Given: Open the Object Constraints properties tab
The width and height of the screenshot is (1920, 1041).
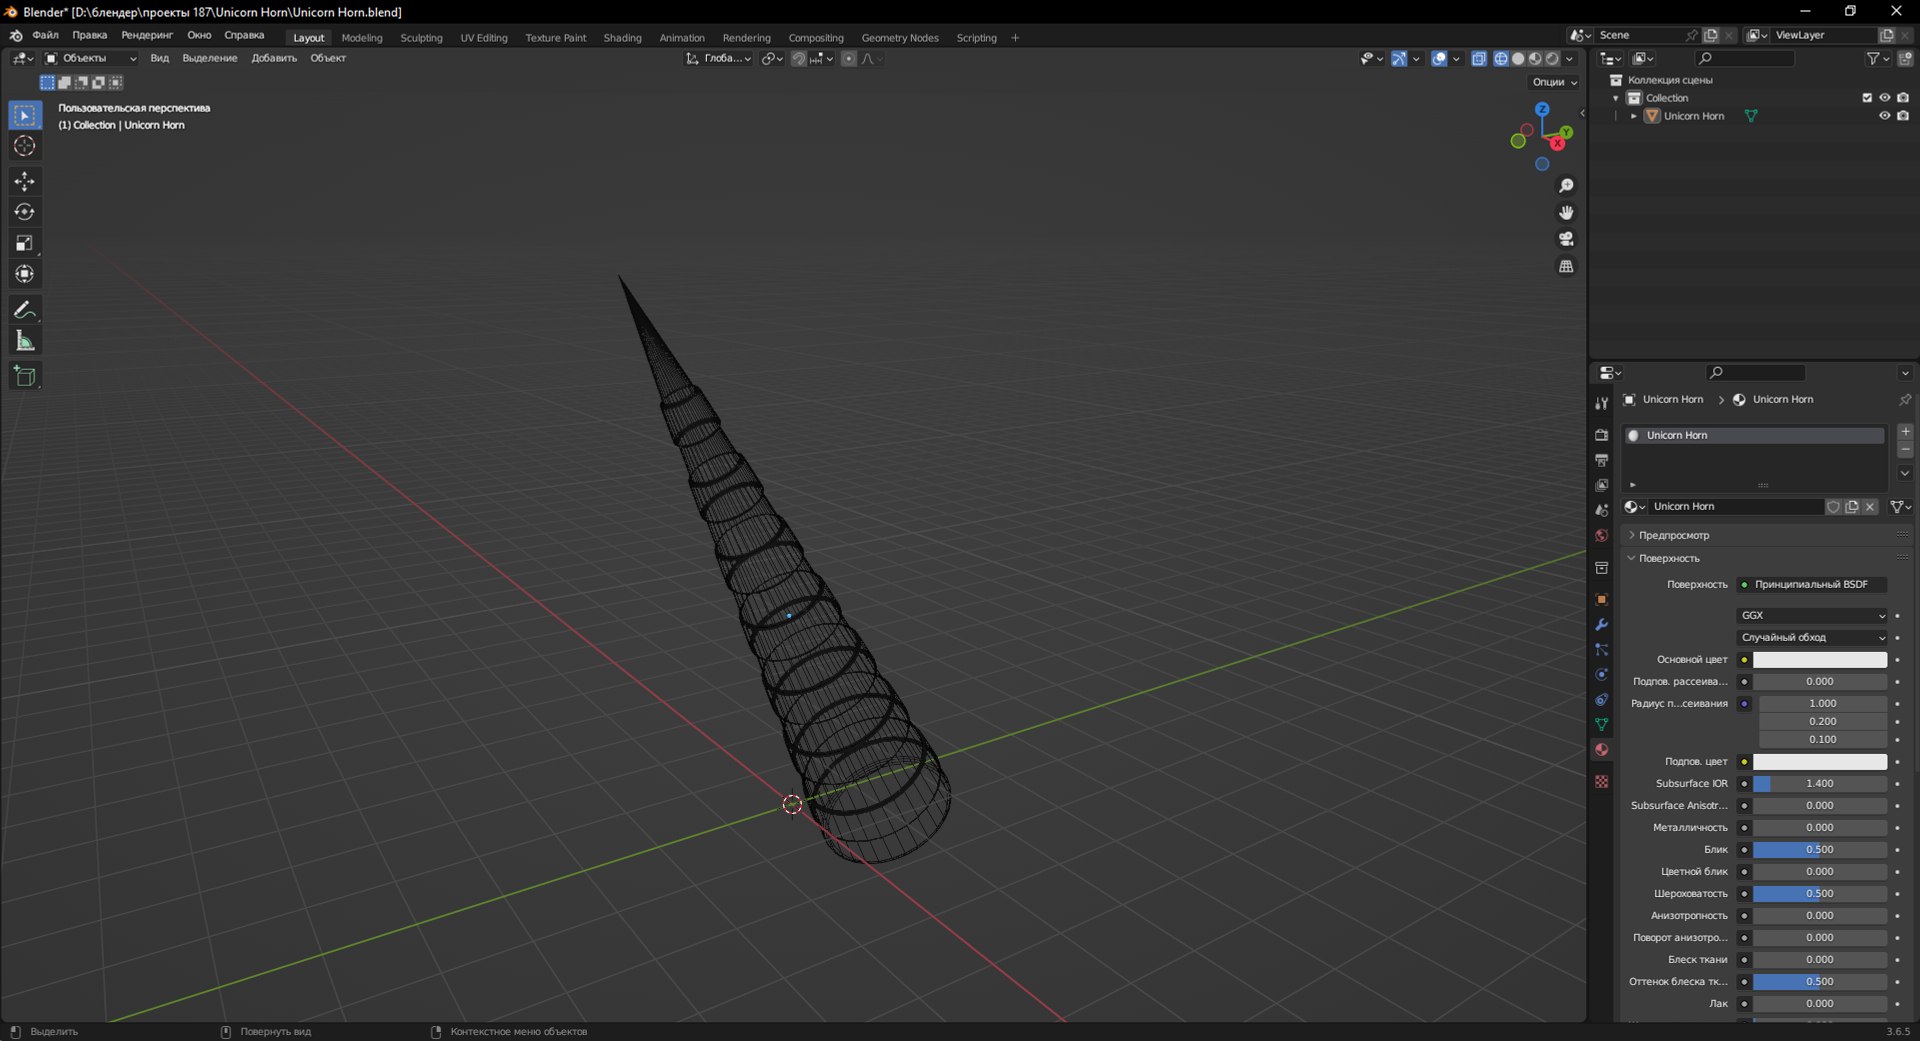Looking at the screenshot, I should click(x=1601, y=699).
